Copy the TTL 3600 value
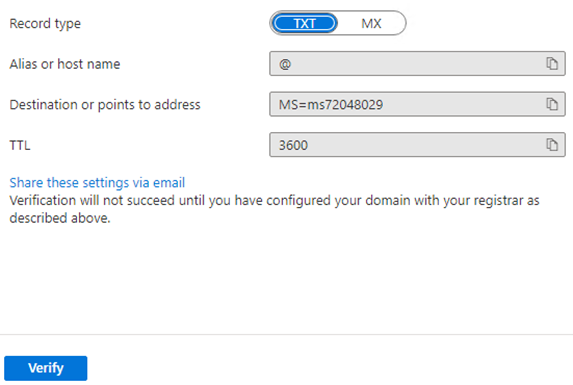 pyautogui.click(x=552, y=145)
